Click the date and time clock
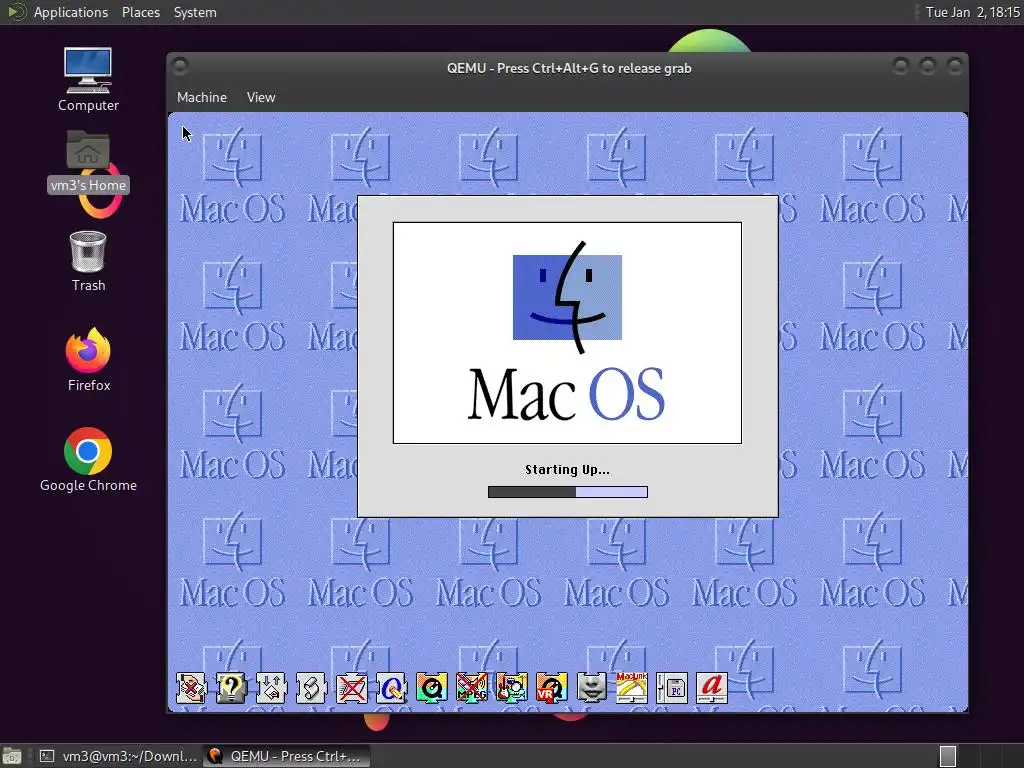1024x768 pixels. pos(972,12)
